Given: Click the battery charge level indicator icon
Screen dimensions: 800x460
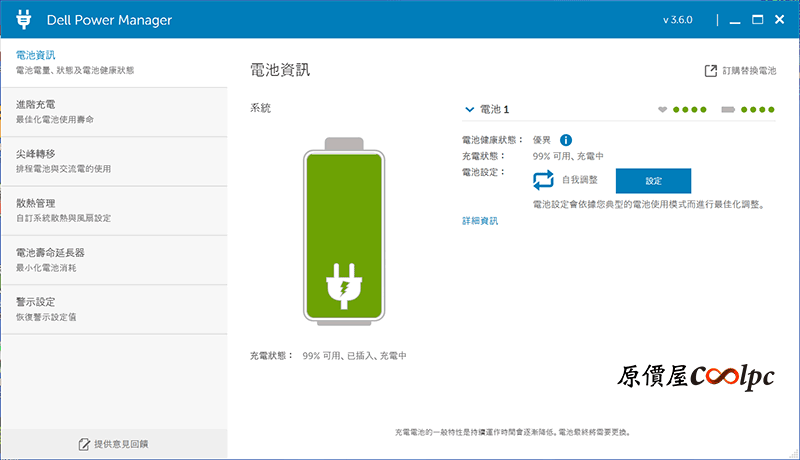Looking at the screenshot, I should tap(728, 110).
